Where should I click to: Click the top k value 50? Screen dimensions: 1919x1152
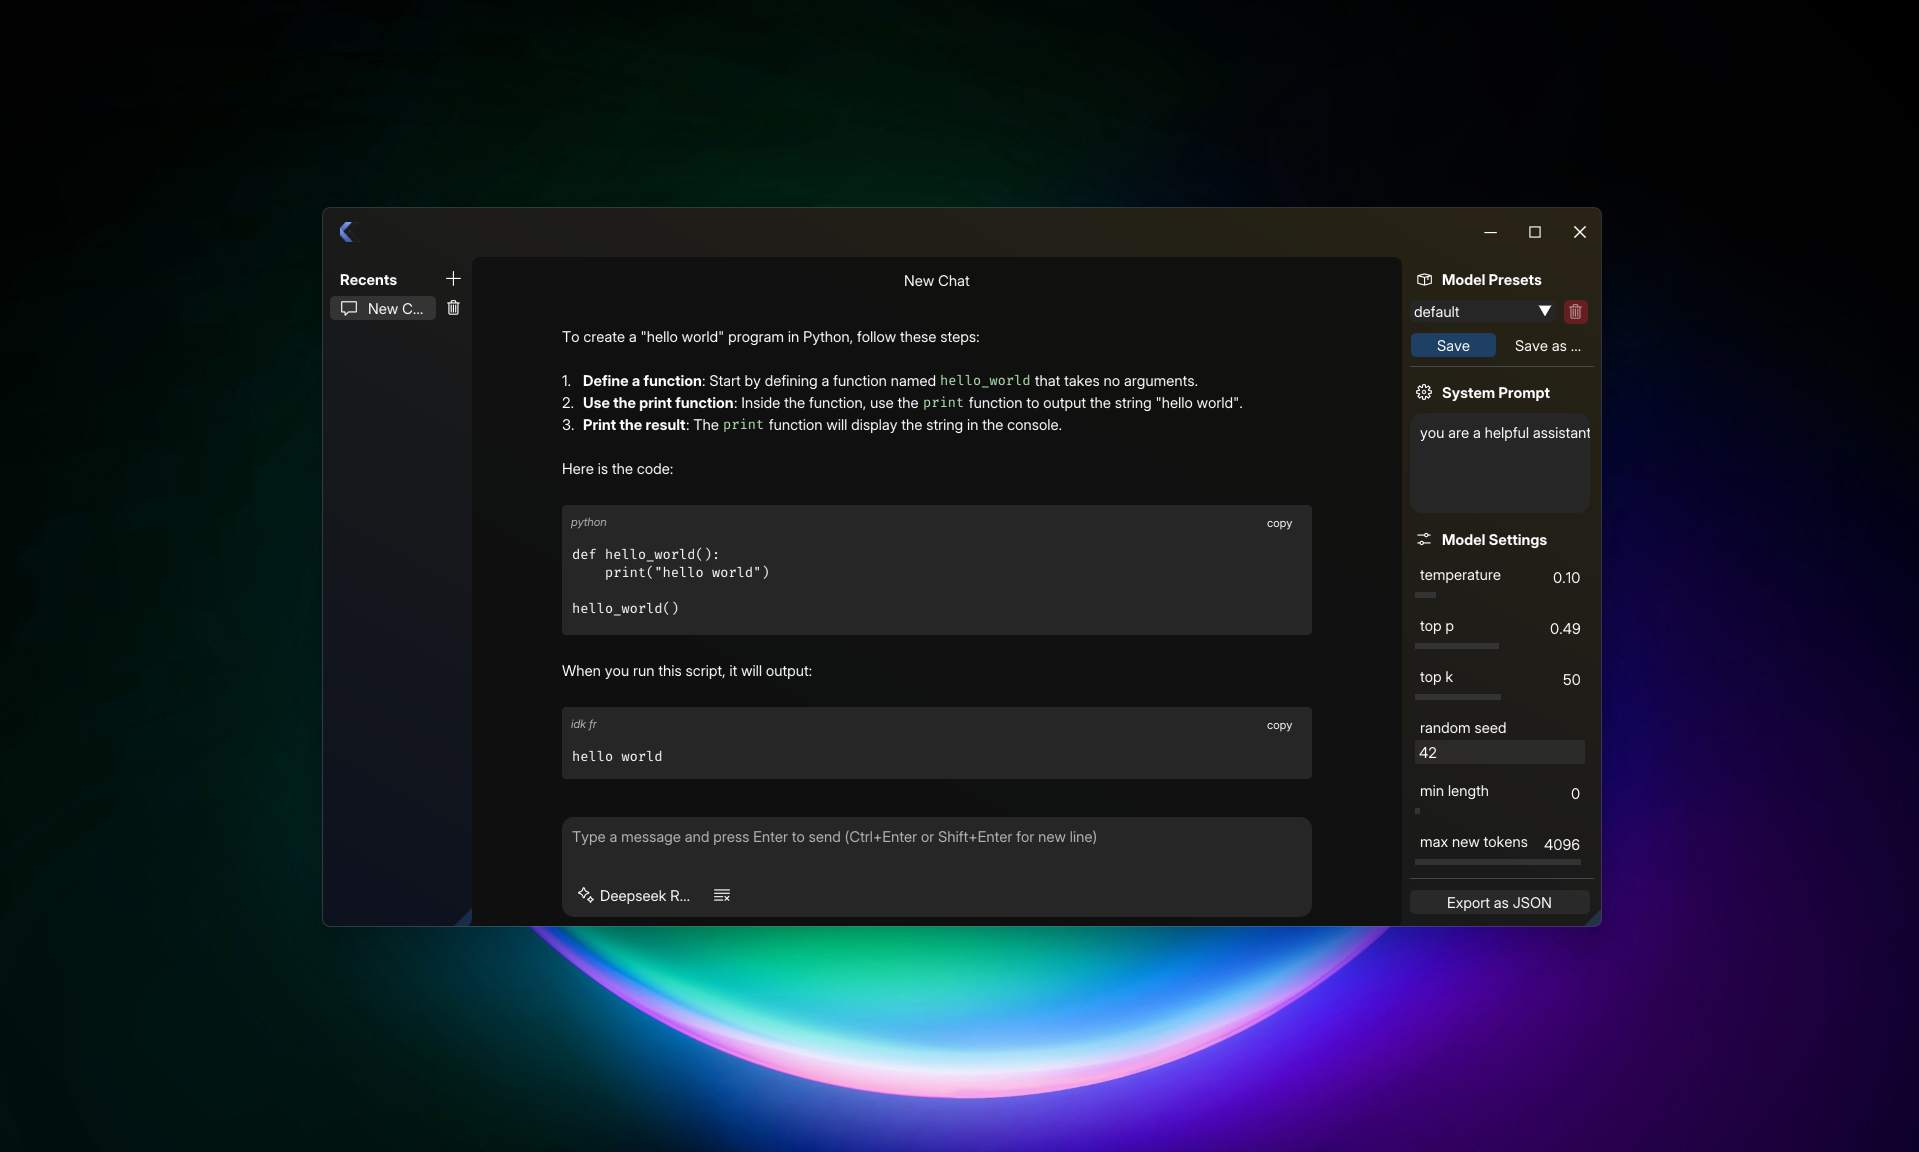1571,680
